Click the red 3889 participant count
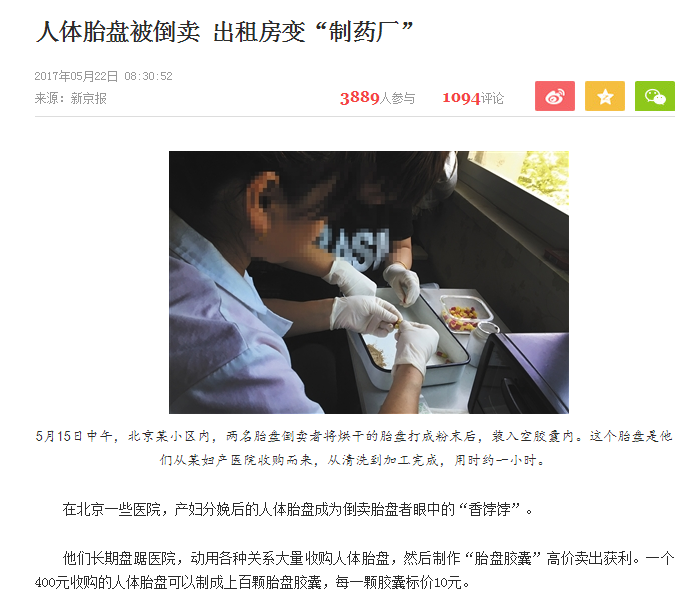693x593 pixels. (x=360, y=98)
